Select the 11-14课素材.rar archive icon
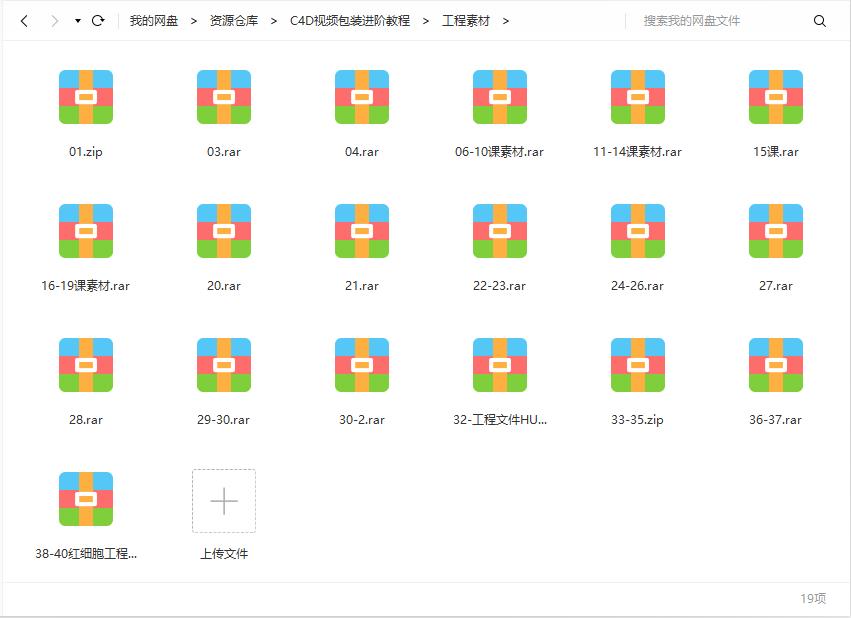851x618 pixels. [638, 97]
